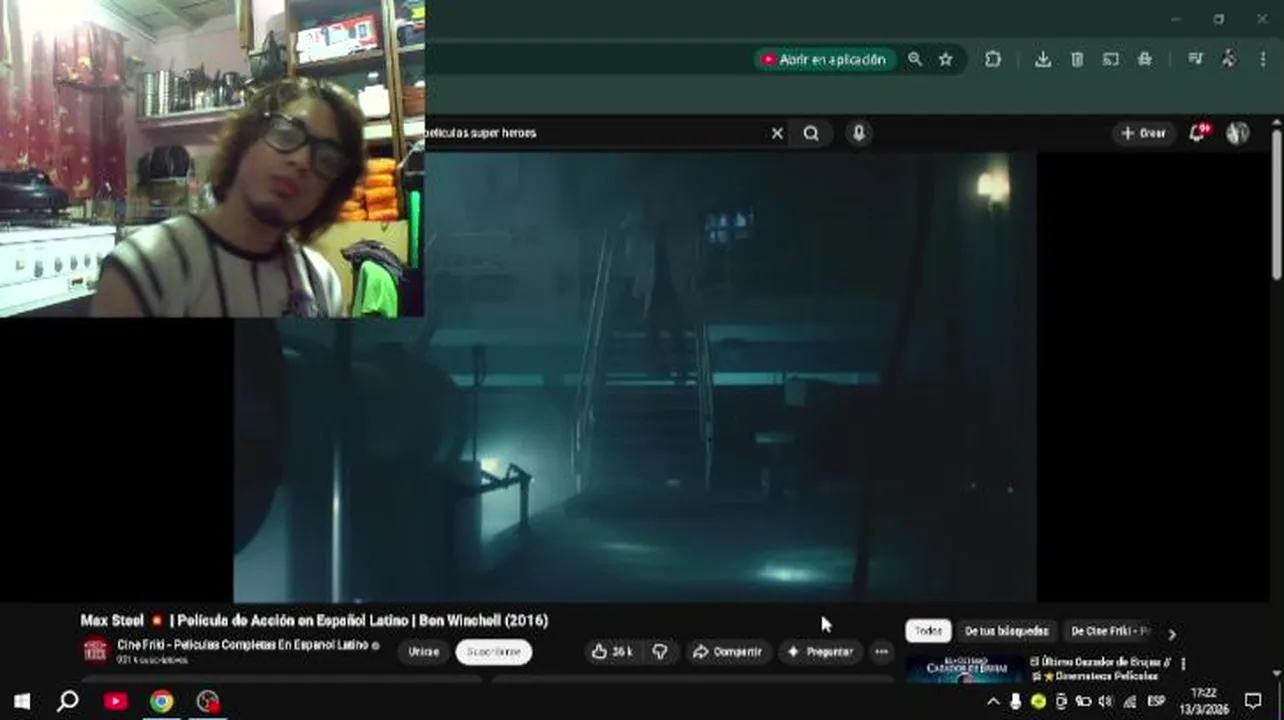This screenshot has height=720, width=1284.
Task: Click the 'Unirse' join button
Action: click(424, 652)
